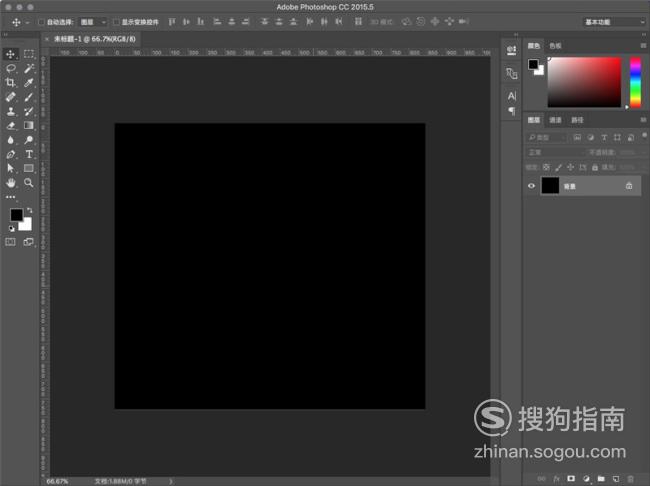Image resolution: width=650 pixels, height=486 pixels.
Task: Enable the 自动选择 checkbox
Action: 41,22
